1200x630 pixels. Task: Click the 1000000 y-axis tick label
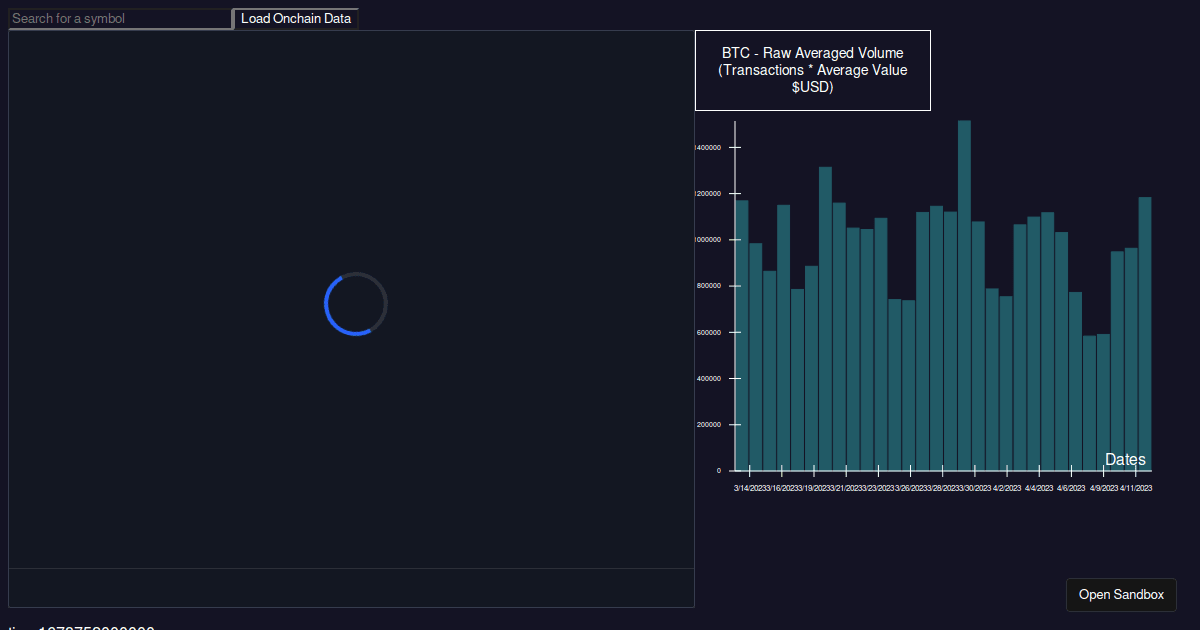pos(706,240)
